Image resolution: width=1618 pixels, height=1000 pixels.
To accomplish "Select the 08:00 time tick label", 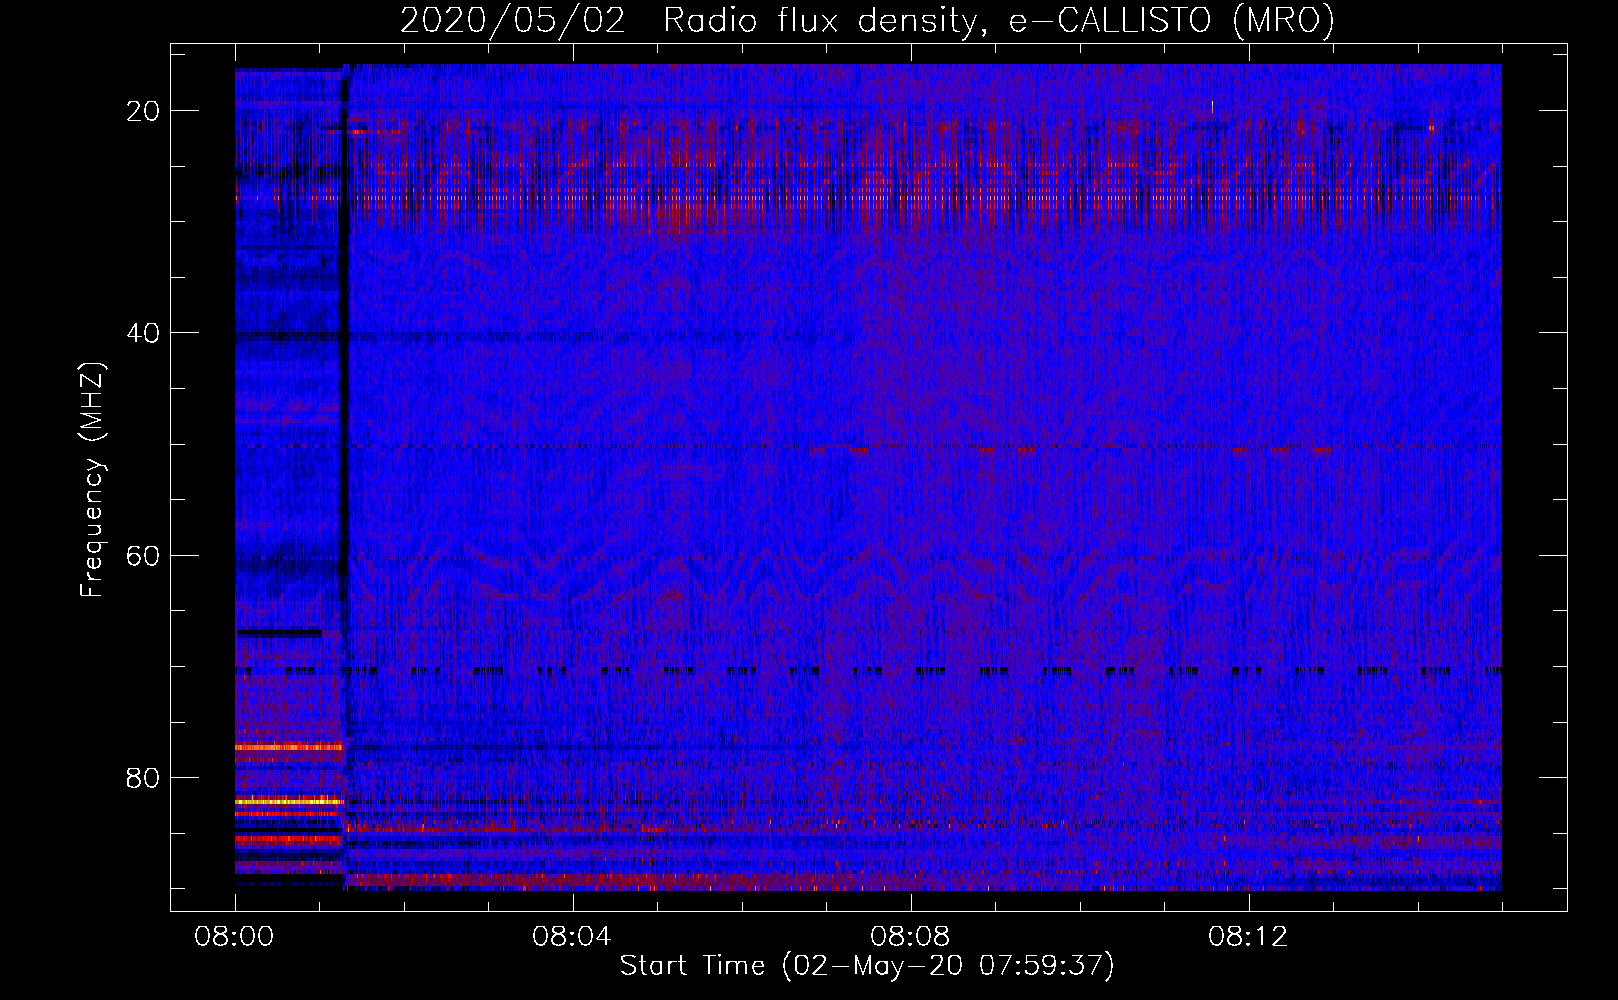I will (x=235, y=937).
